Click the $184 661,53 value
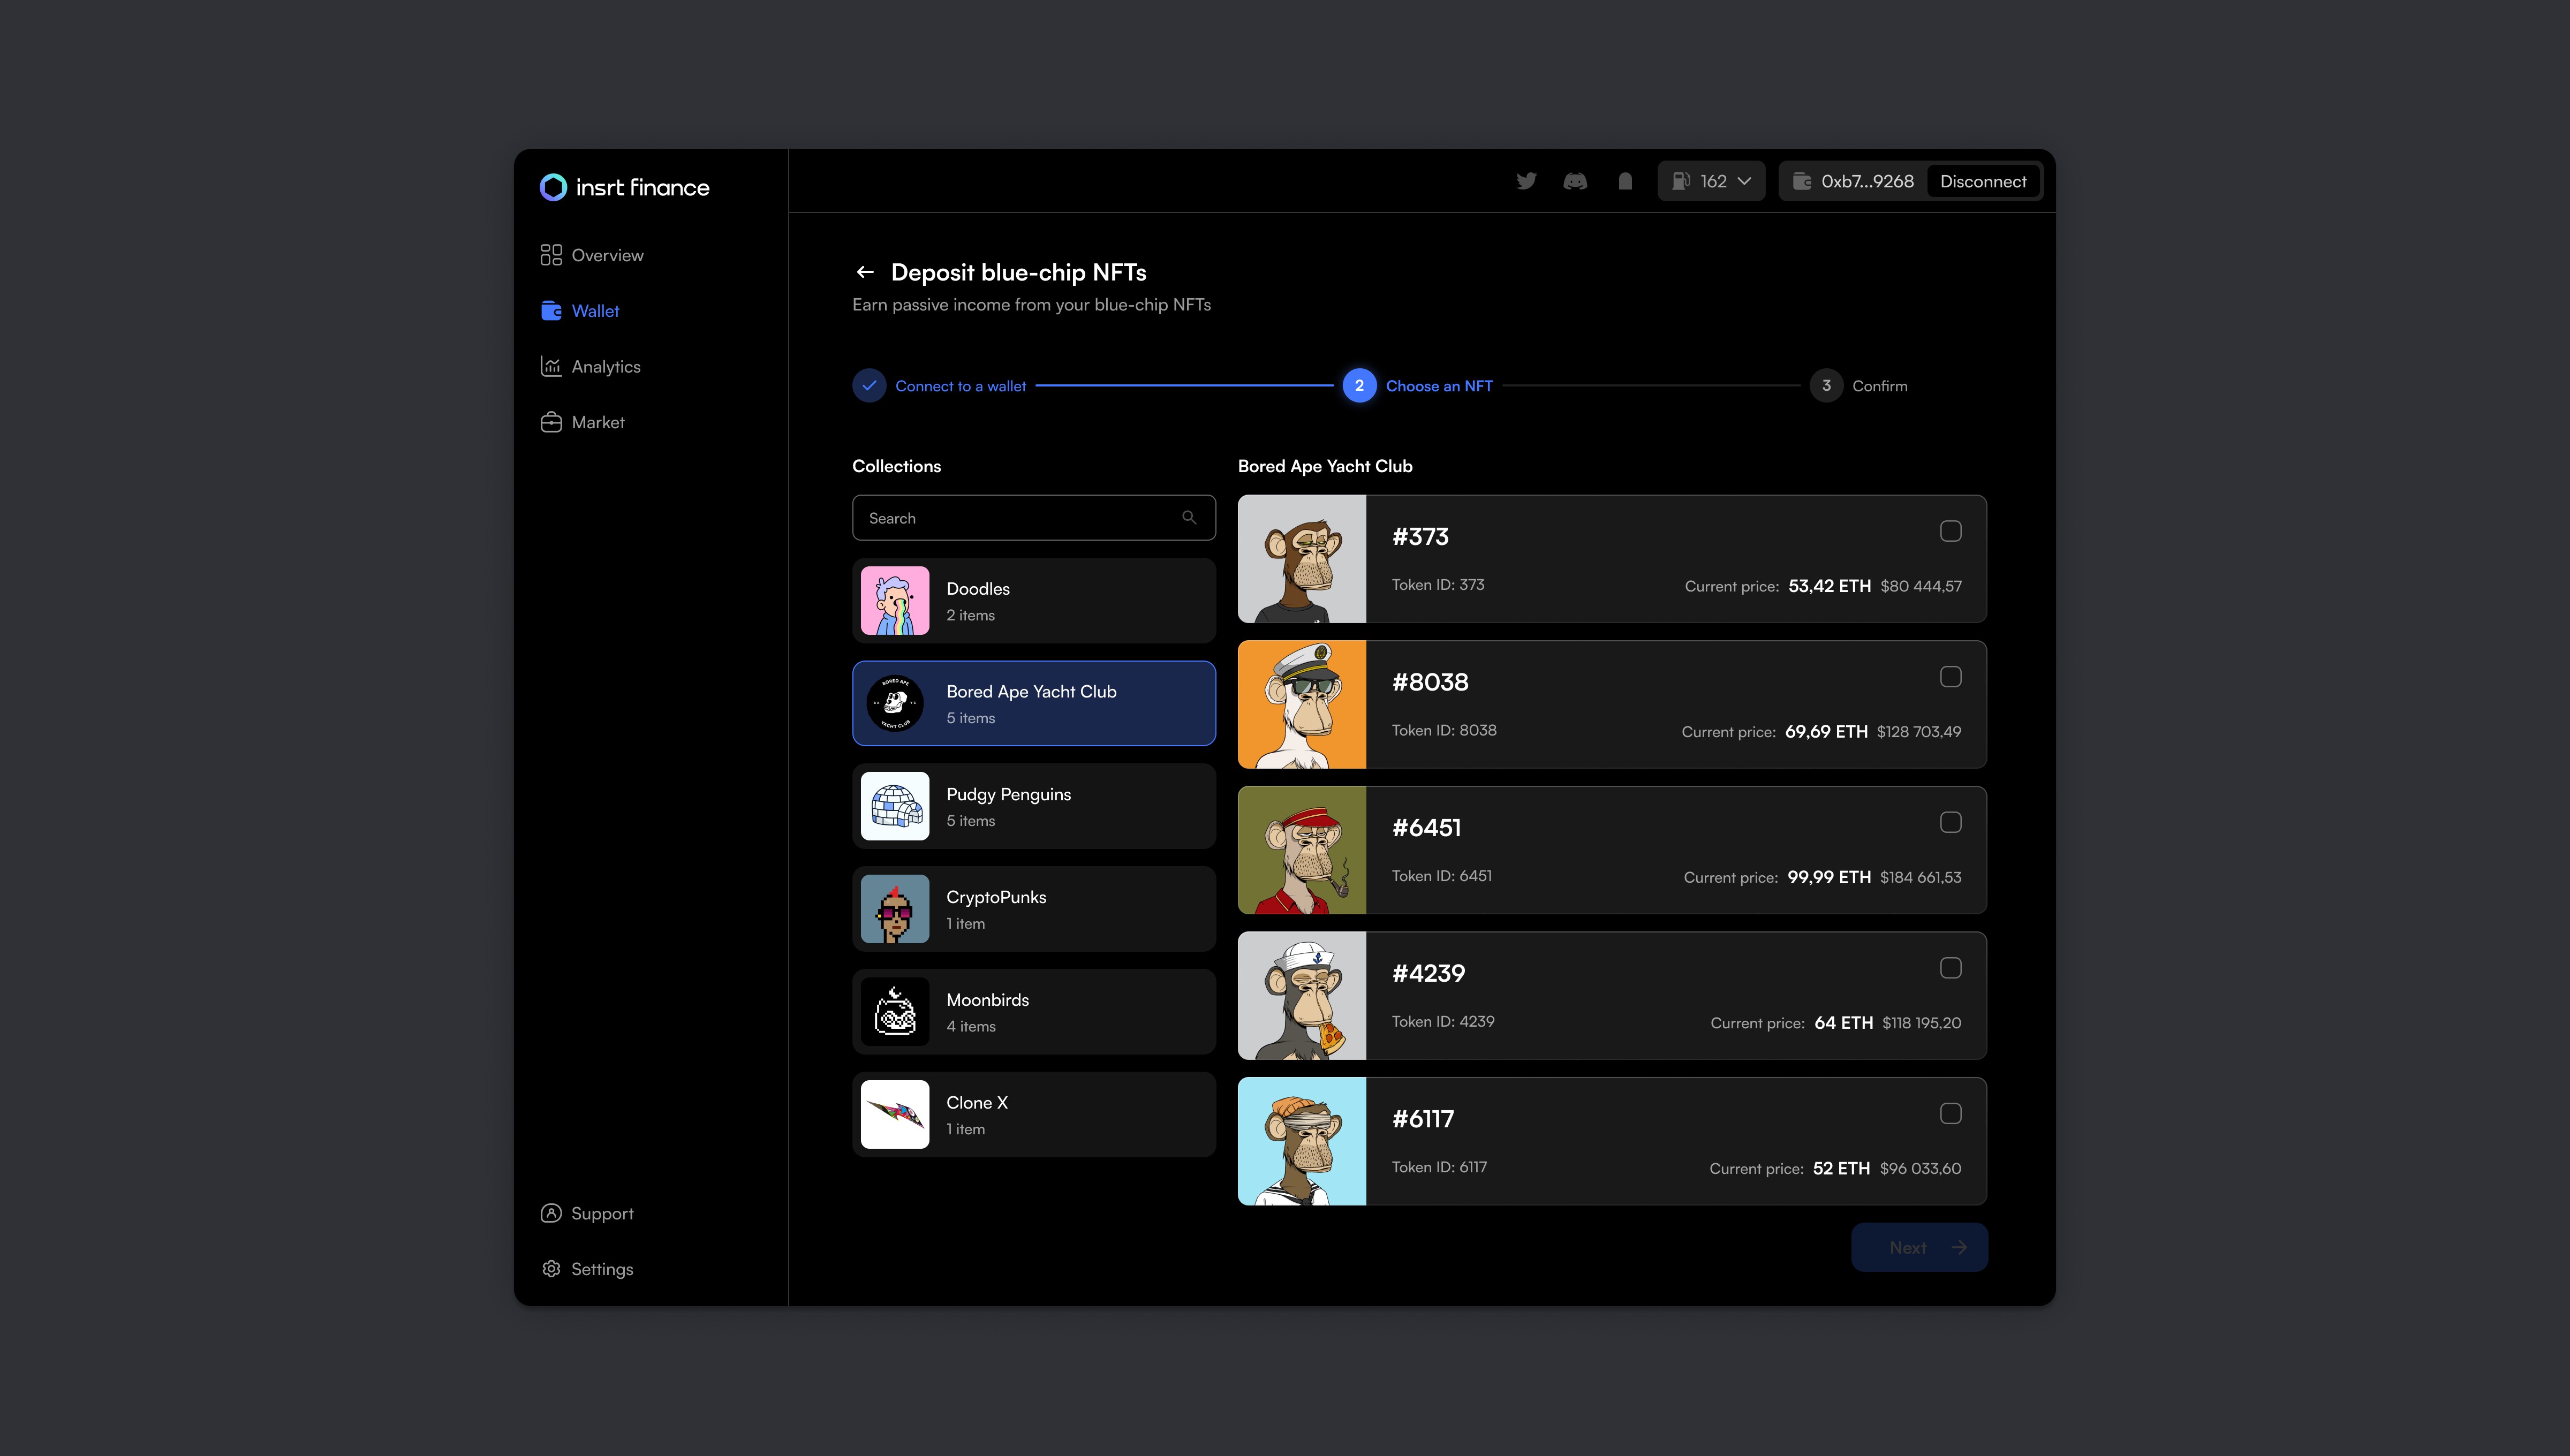The height and width of the screenshot is (1456, 2570). tap(1920, 877)
